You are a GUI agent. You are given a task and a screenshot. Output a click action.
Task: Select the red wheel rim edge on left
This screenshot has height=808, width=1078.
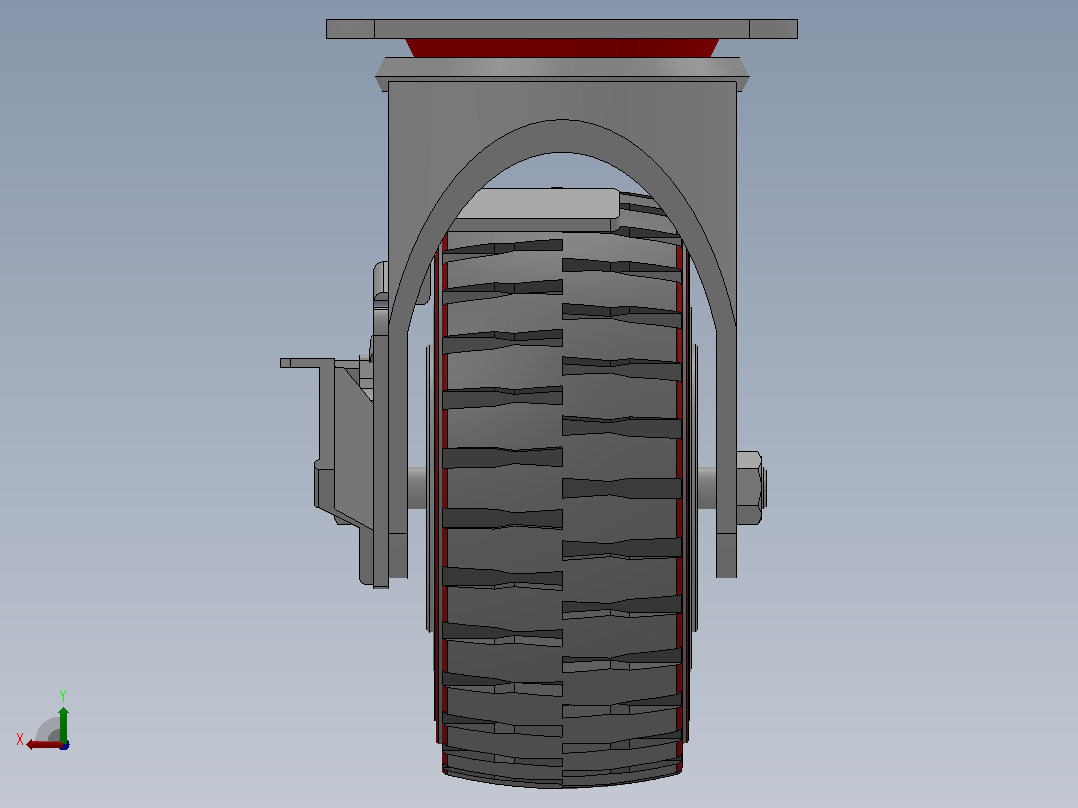445,502
